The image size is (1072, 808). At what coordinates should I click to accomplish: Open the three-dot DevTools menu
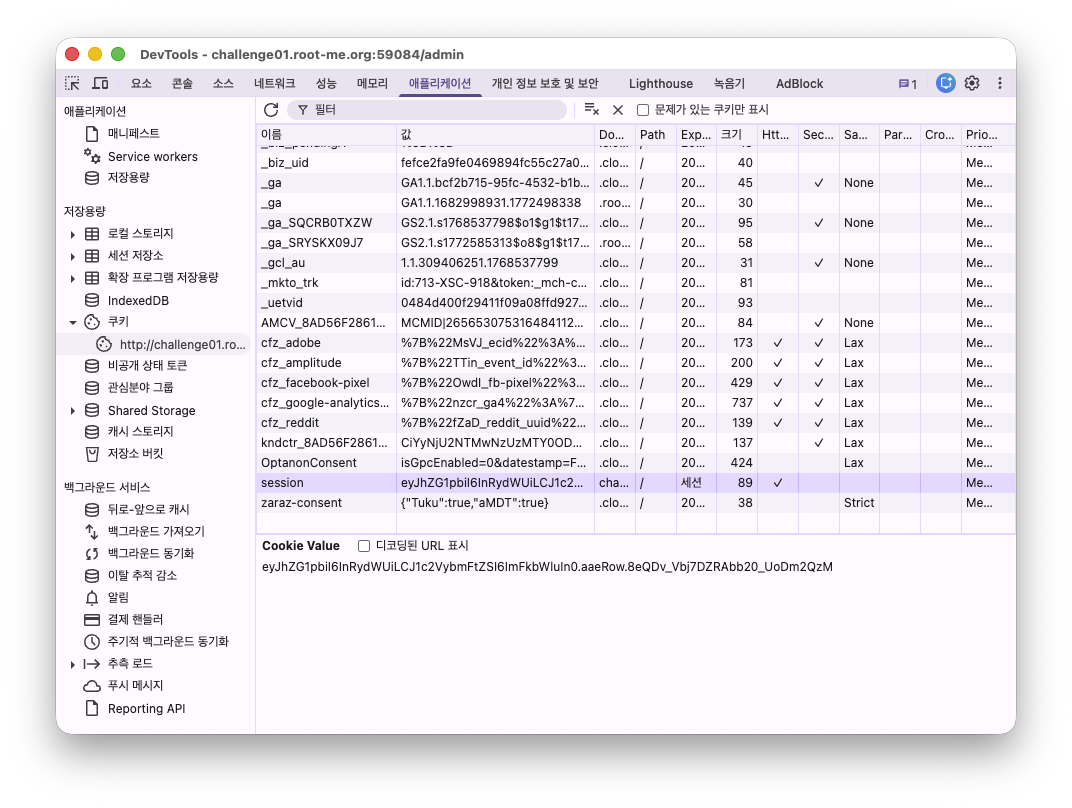point(1000,83)
